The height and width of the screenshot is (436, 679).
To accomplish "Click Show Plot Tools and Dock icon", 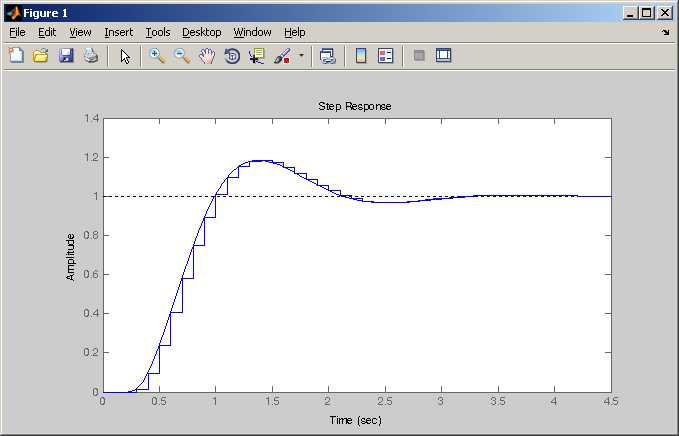I will pos(443,55).
